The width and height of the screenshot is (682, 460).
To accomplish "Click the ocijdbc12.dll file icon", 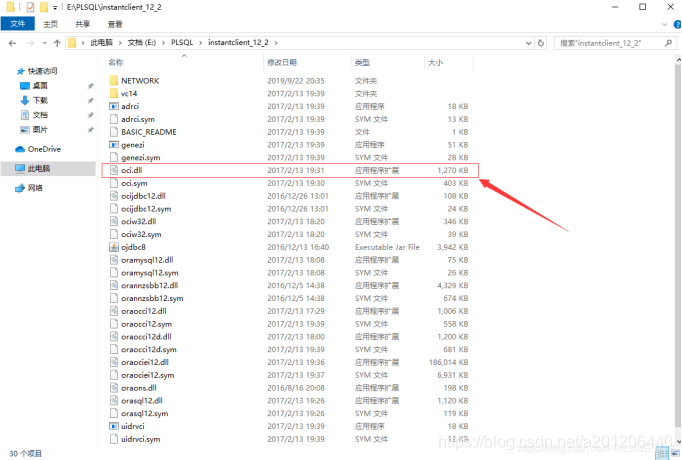I will point(114,196).
